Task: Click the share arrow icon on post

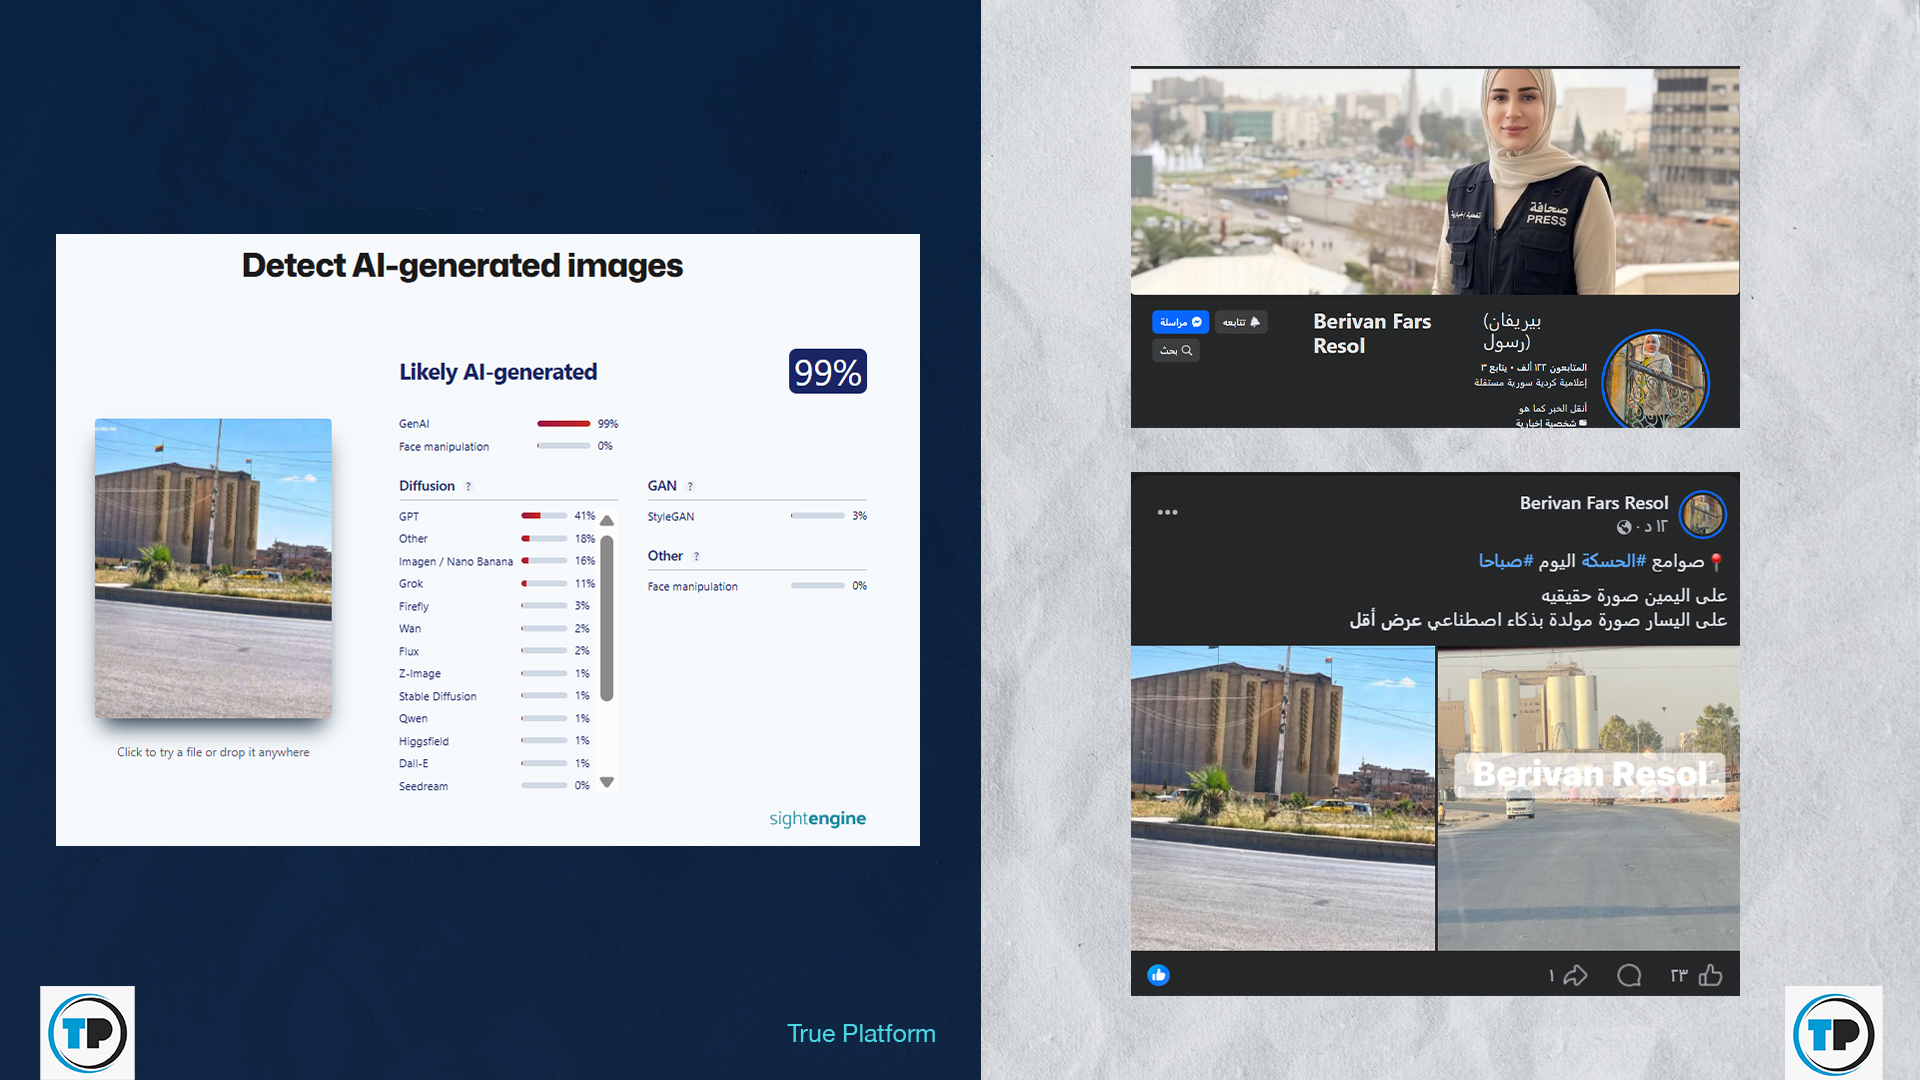Action: pyautogui.click(x=1576, y=975)
